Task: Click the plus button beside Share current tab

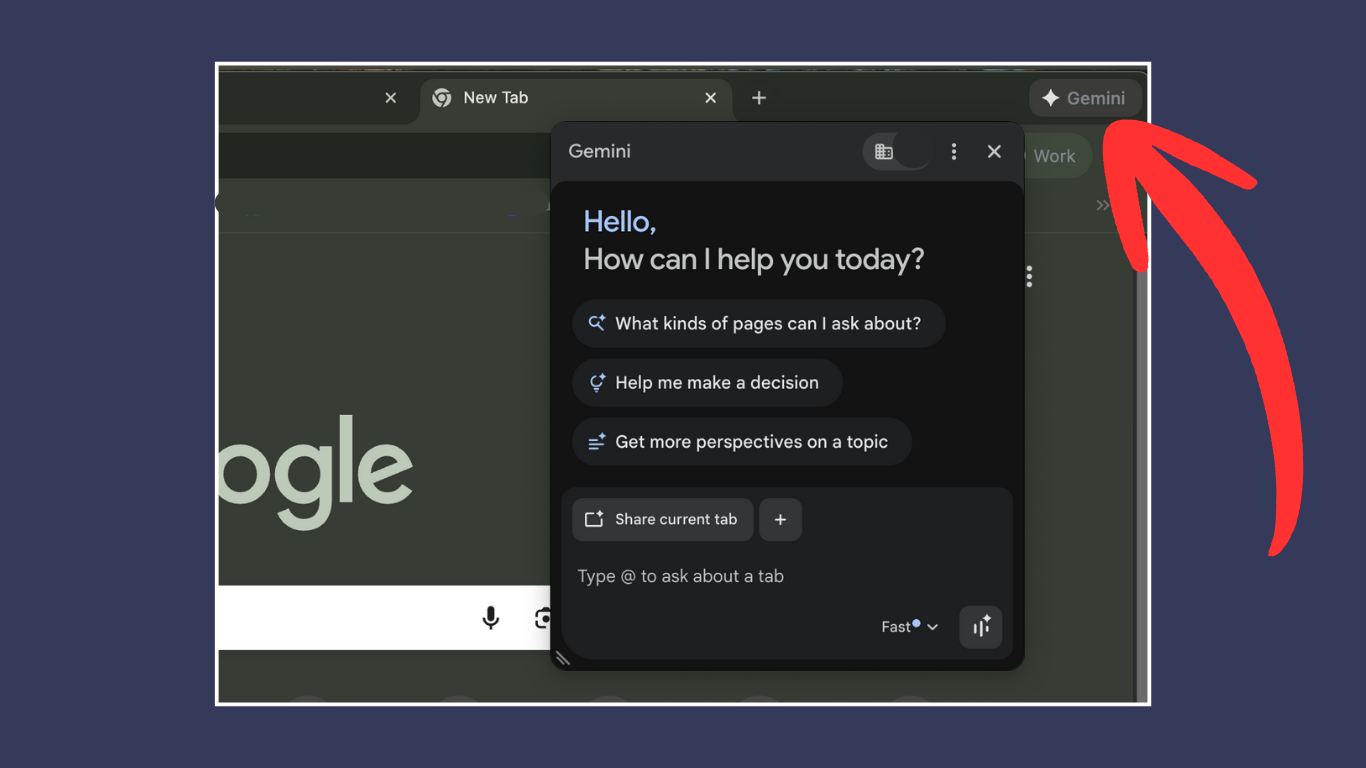Action: click(780, 520)
